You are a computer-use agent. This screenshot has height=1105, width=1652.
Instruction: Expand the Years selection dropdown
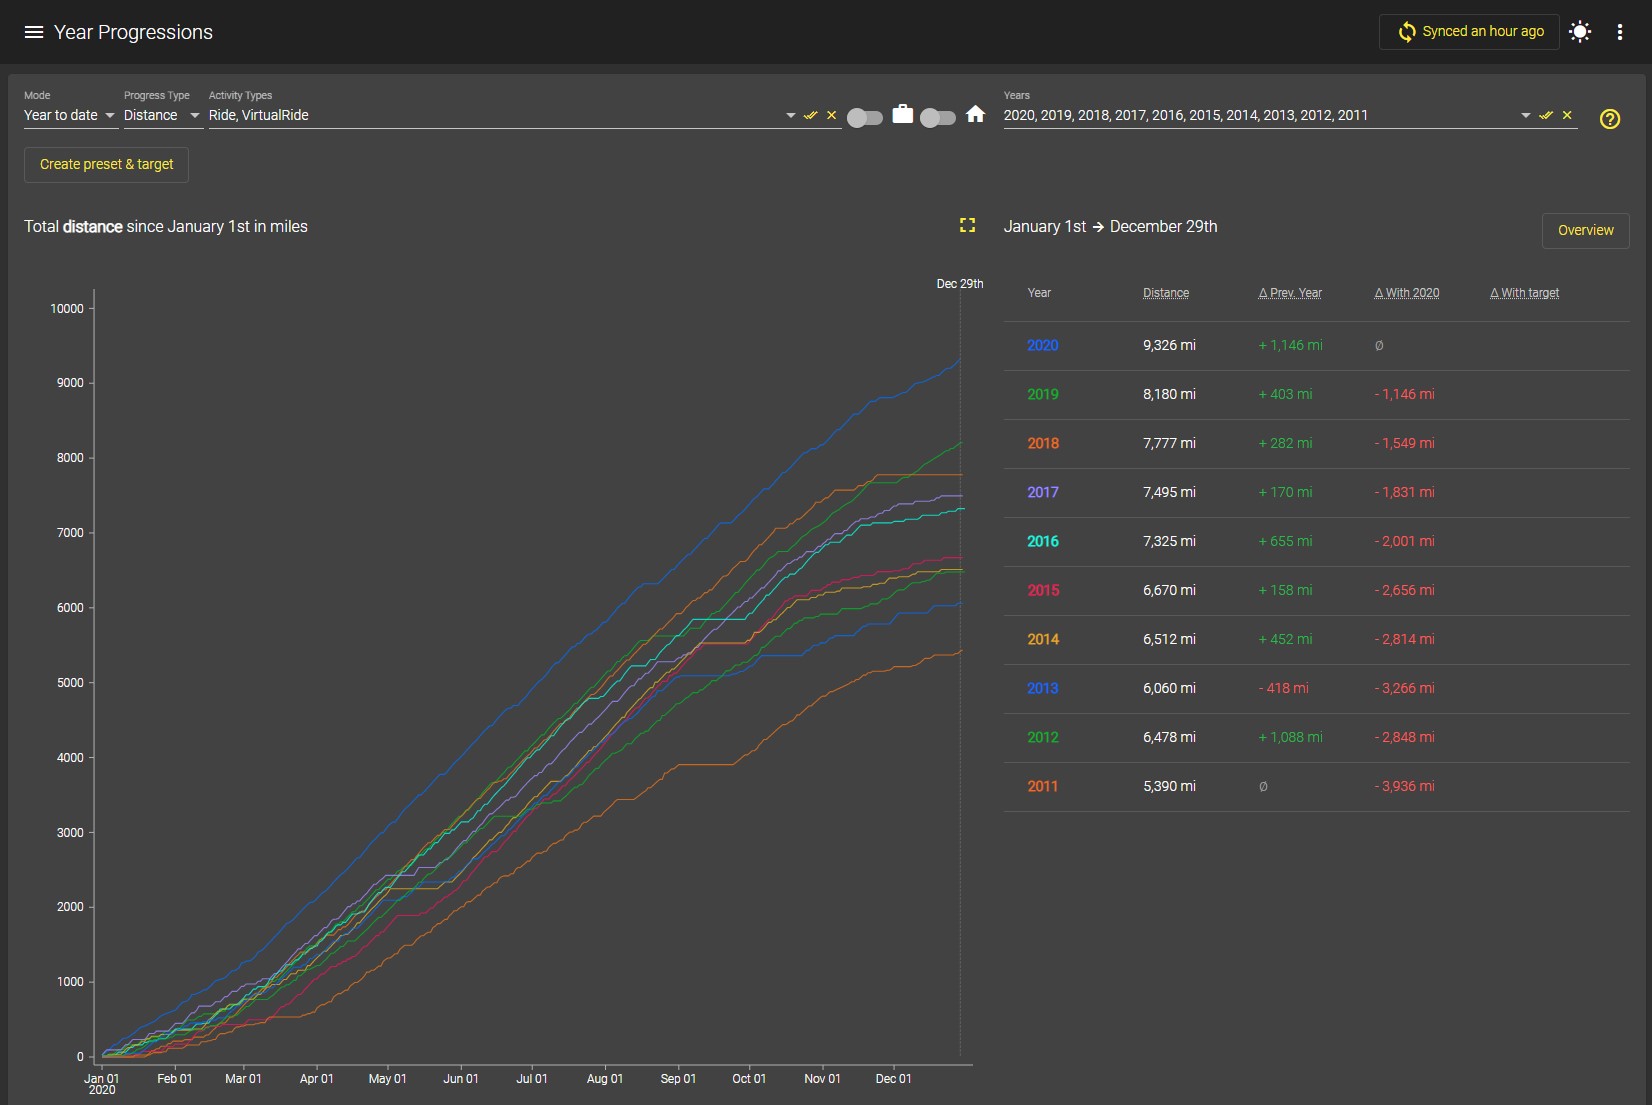coord(1526,115)
